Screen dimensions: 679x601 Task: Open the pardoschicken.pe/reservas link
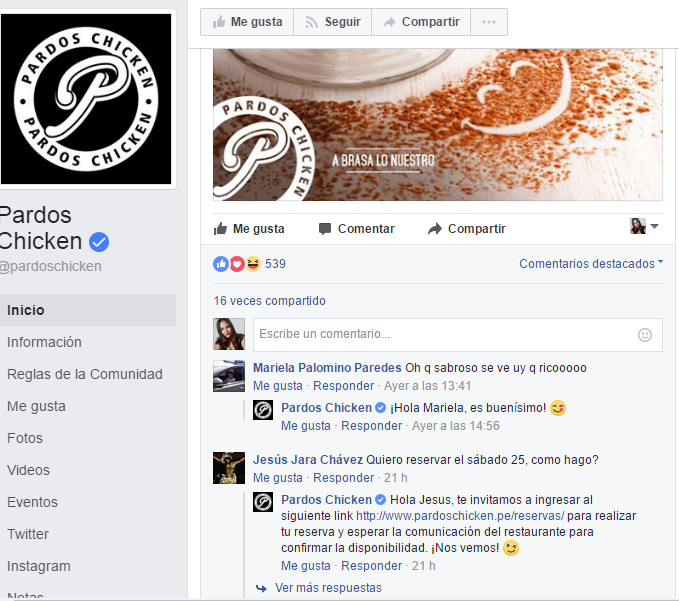[x=460, y=516]
